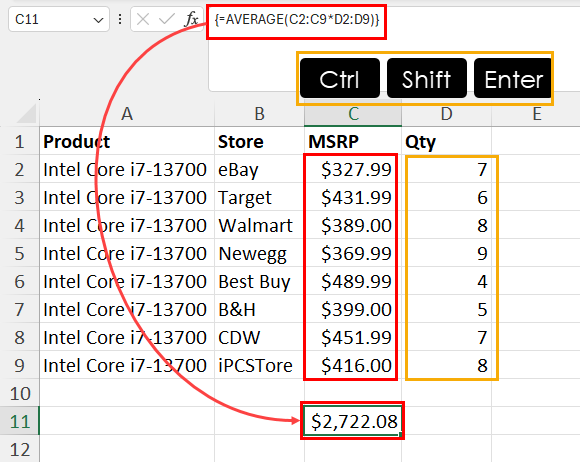The height and width of the screenshot is (462, 580).
Task: Select Product cell in iPCSTore row
Action: click(127, 365)
